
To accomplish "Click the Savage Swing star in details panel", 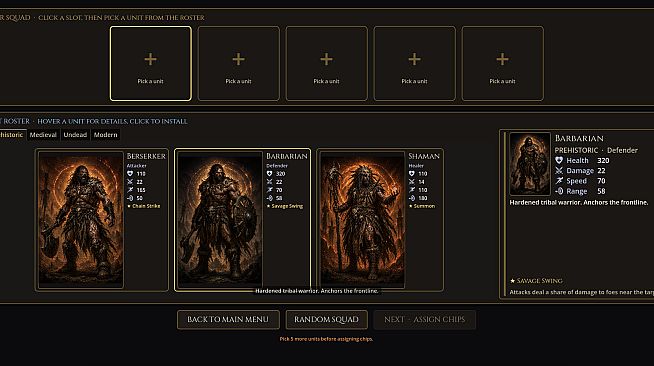I will 513,281.
